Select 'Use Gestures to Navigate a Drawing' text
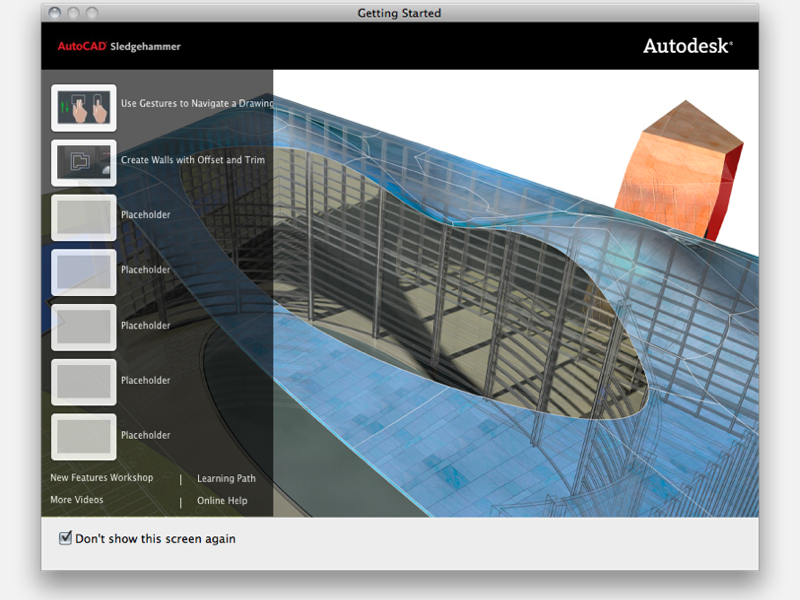 [x=197, y=103]
